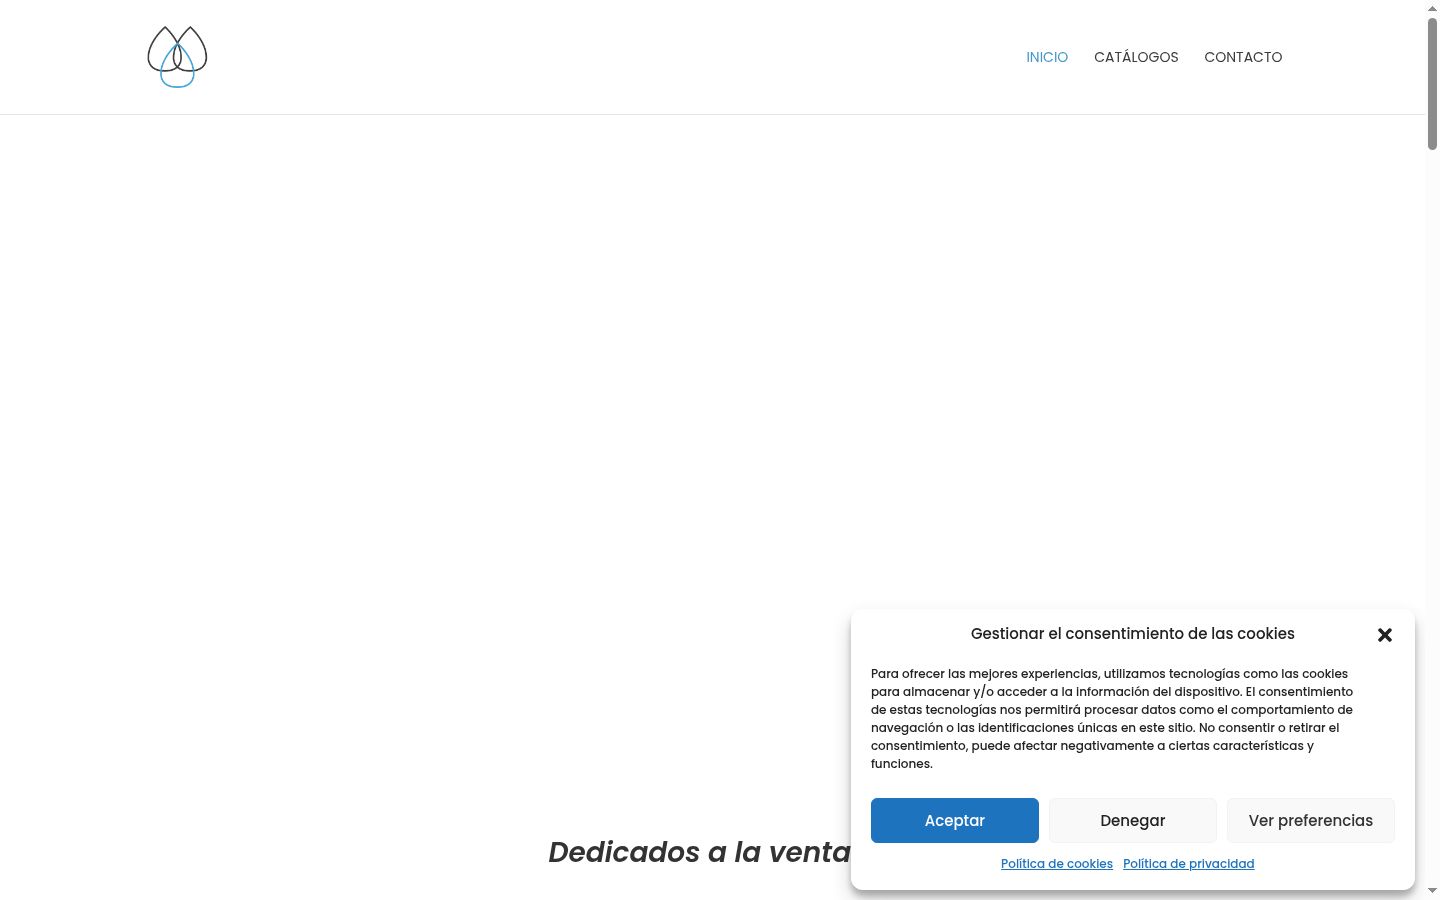Open the Política de privacidad link

click(1189, 864)
